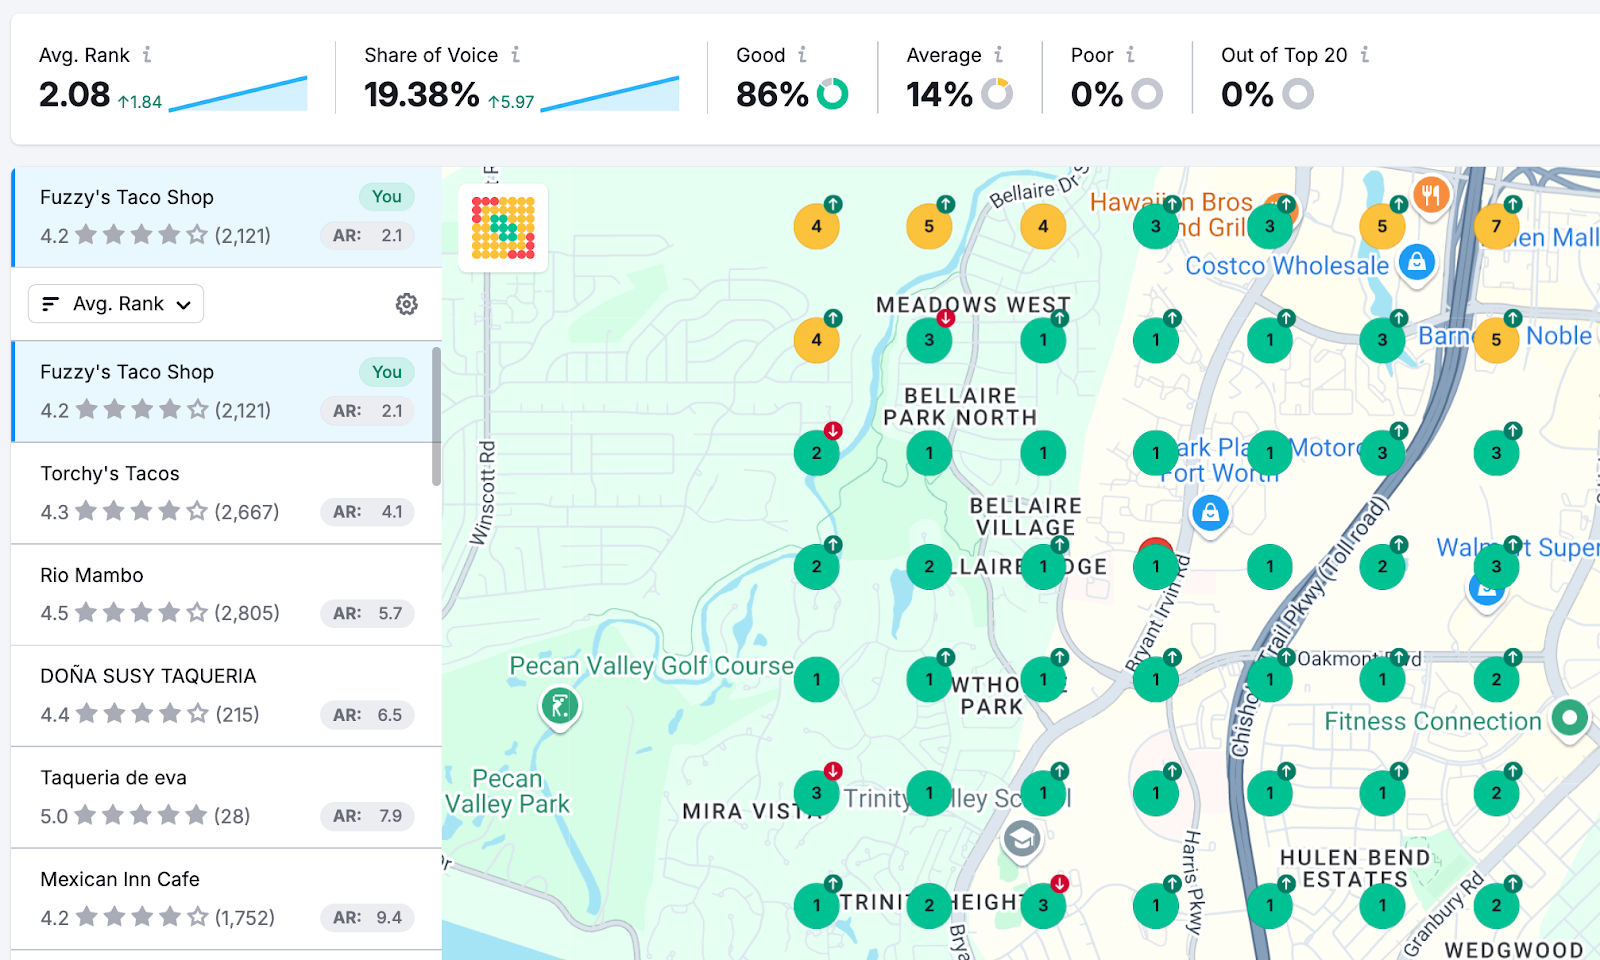Open the grid report settings gear

[x=407, y=304]
